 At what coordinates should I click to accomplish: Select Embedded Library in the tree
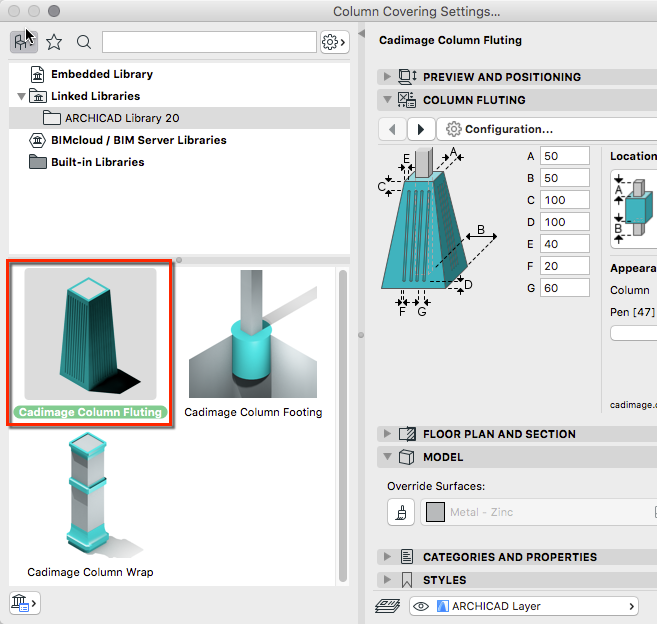point(102,74)
